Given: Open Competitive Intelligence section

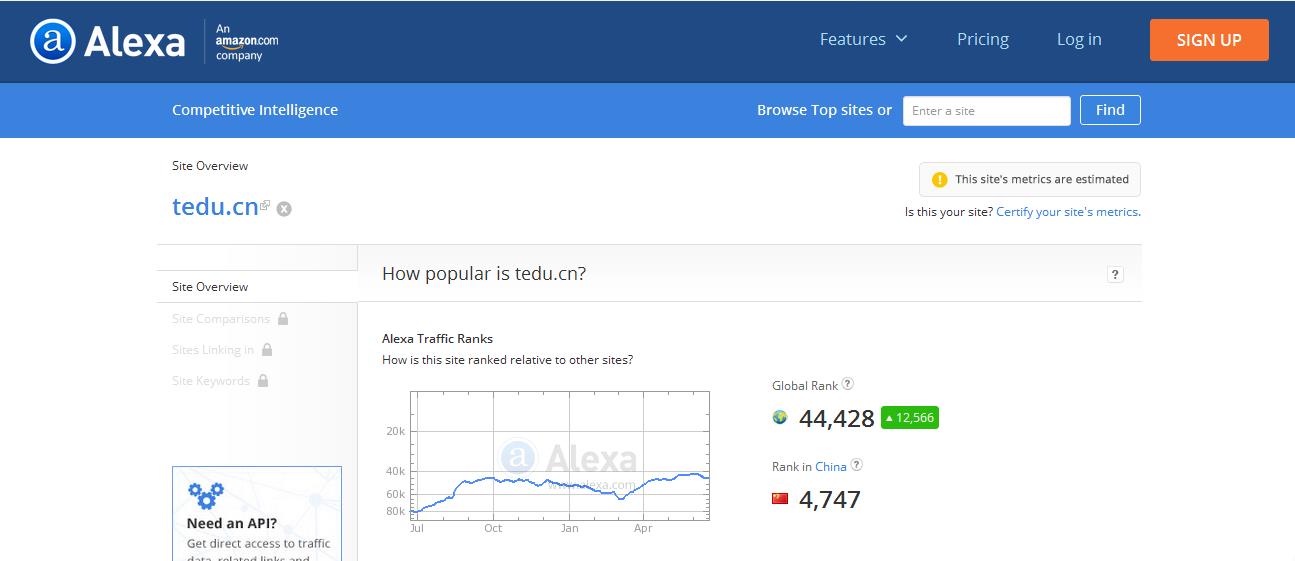Looking at the screenshot, I should 255,110.
